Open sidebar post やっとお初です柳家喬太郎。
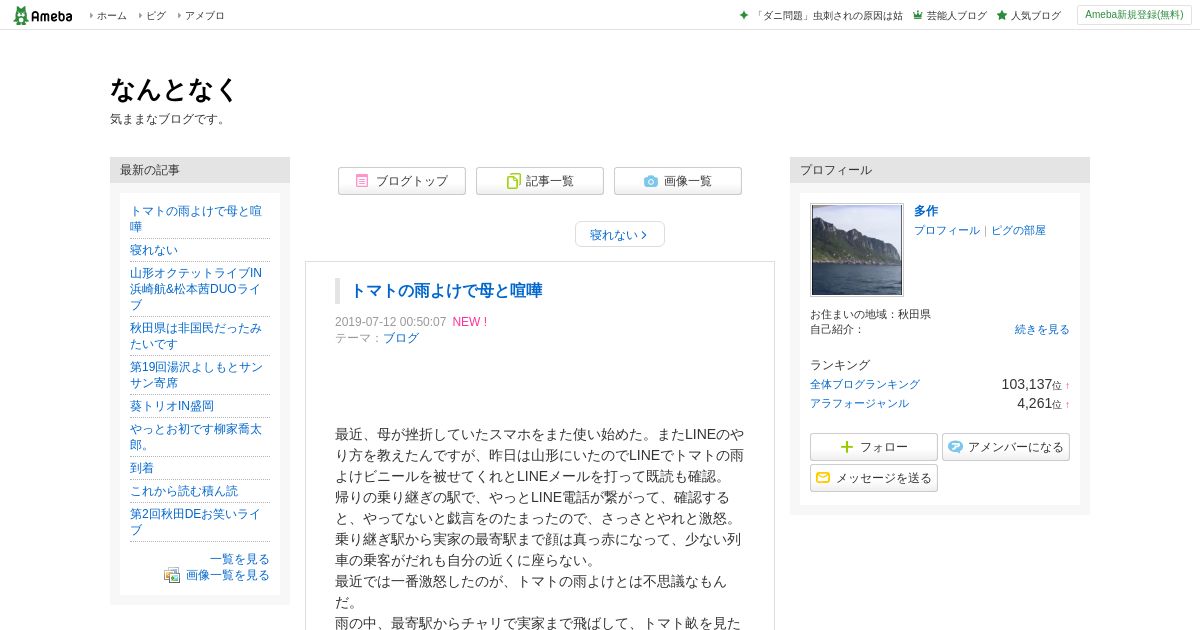 pos(196,437)
